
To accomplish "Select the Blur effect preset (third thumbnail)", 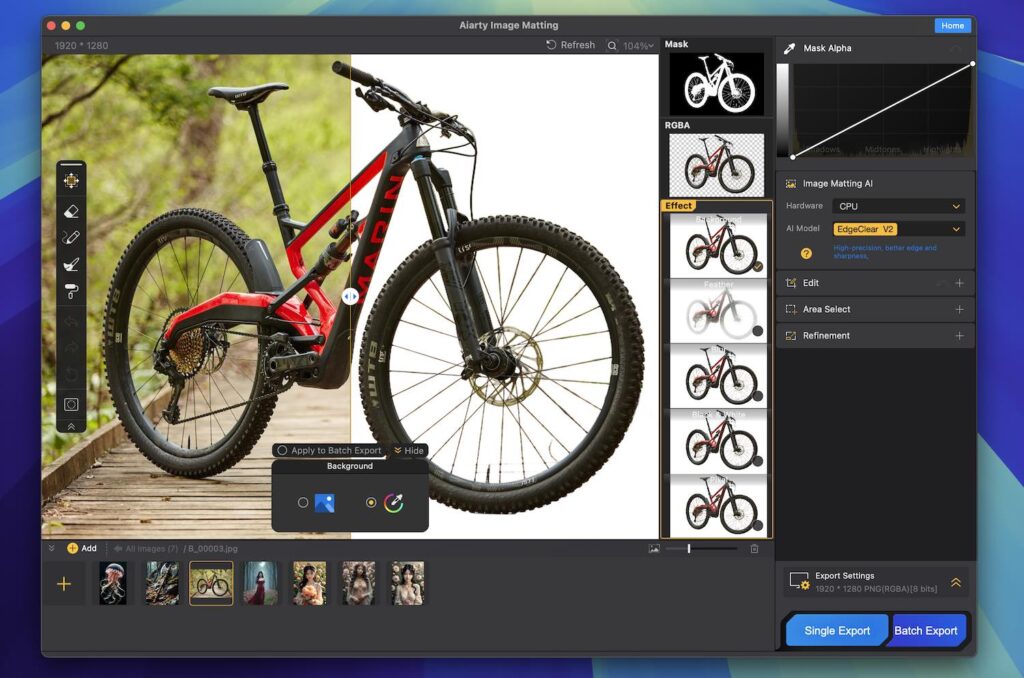I will pos(718,376).
